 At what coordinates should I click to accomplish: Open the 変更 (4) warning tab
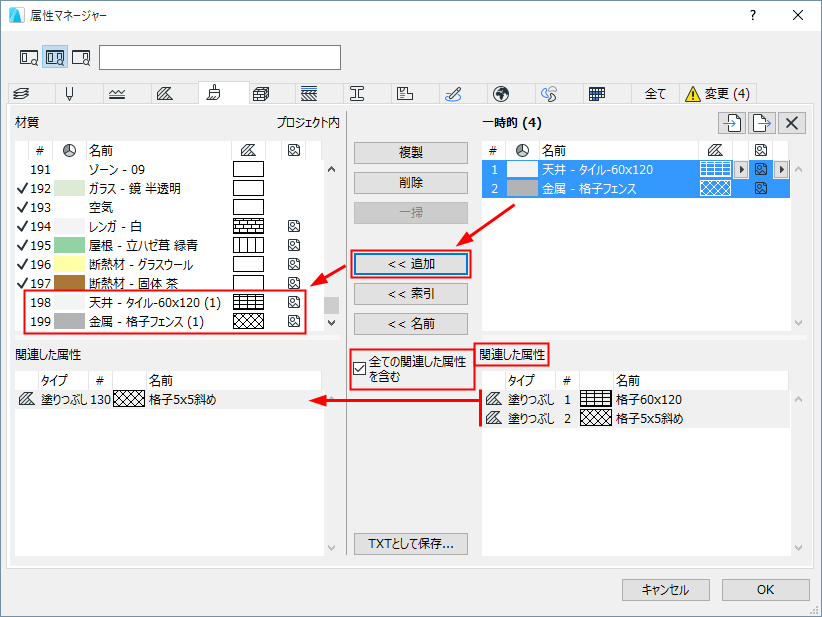(718, 94)
